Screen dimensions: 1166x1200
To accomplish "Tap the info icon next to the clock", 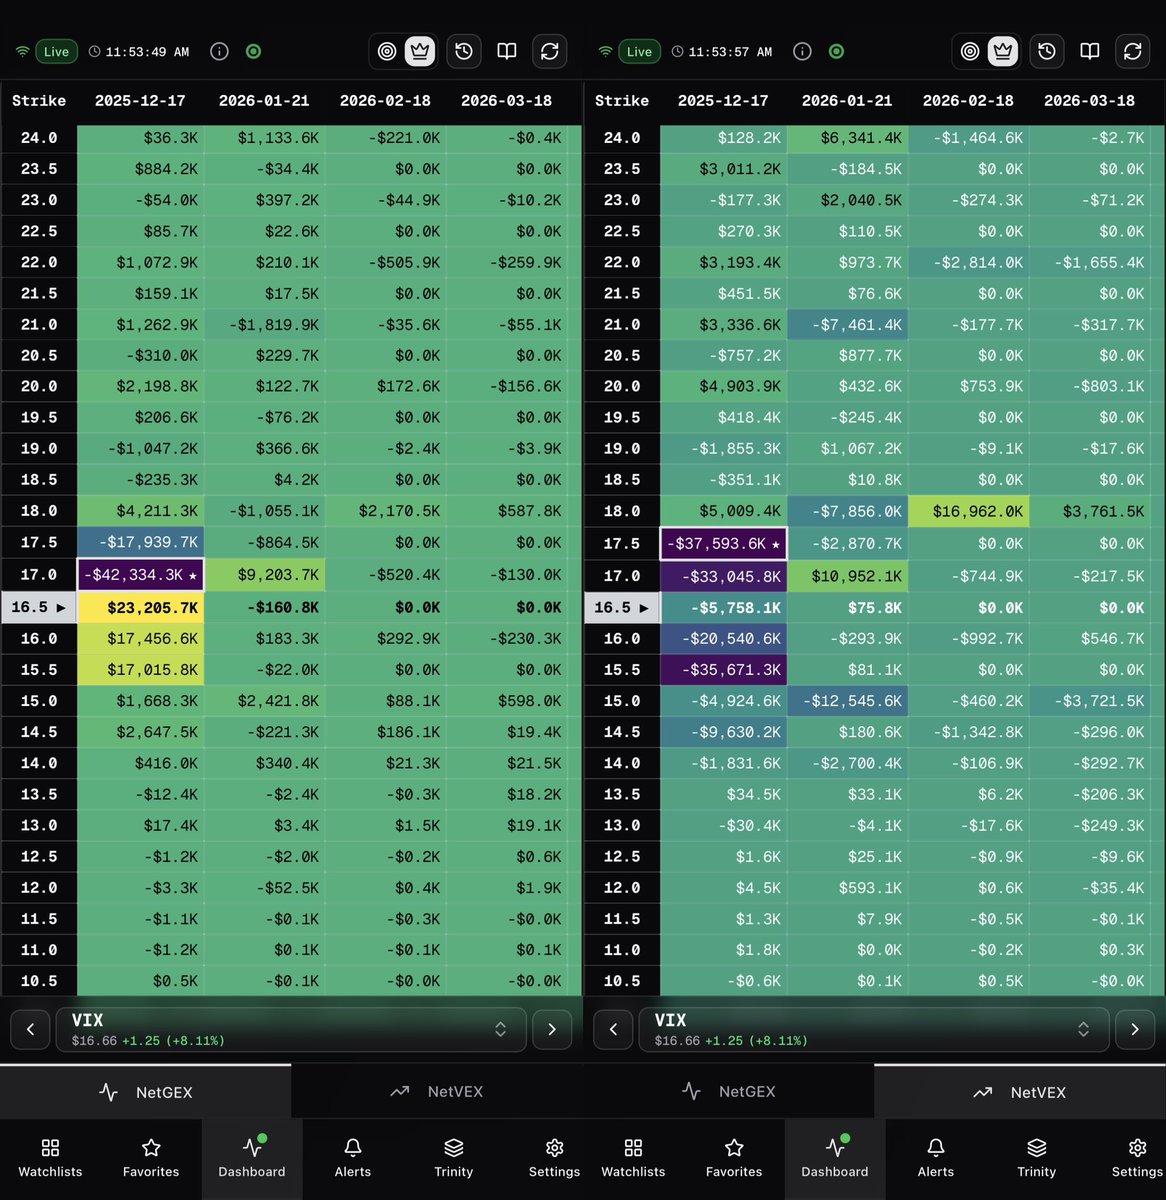I will coord(219,51).
